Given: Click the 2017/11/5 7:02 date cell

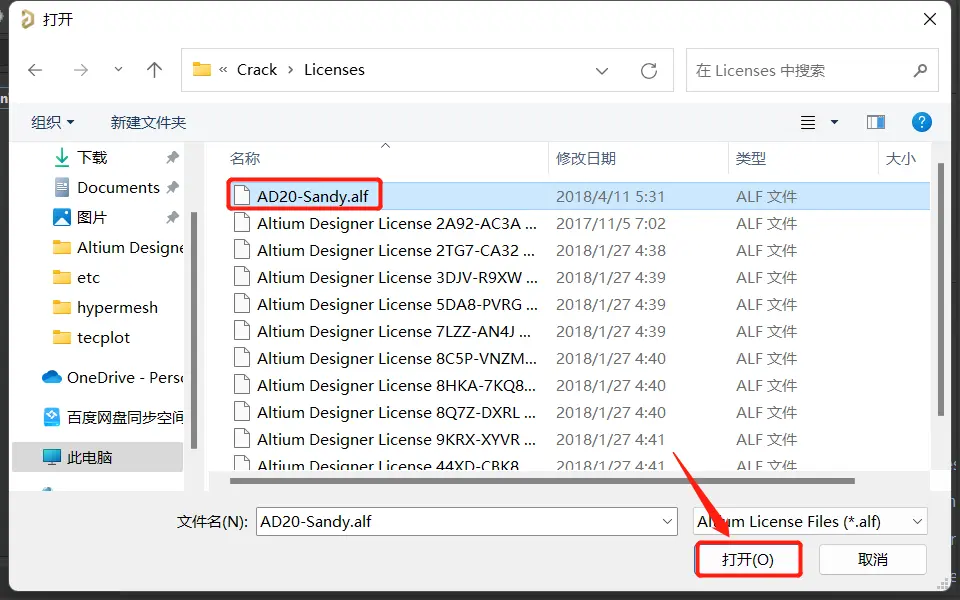Looking at the screenshot, I should (610, 223).
